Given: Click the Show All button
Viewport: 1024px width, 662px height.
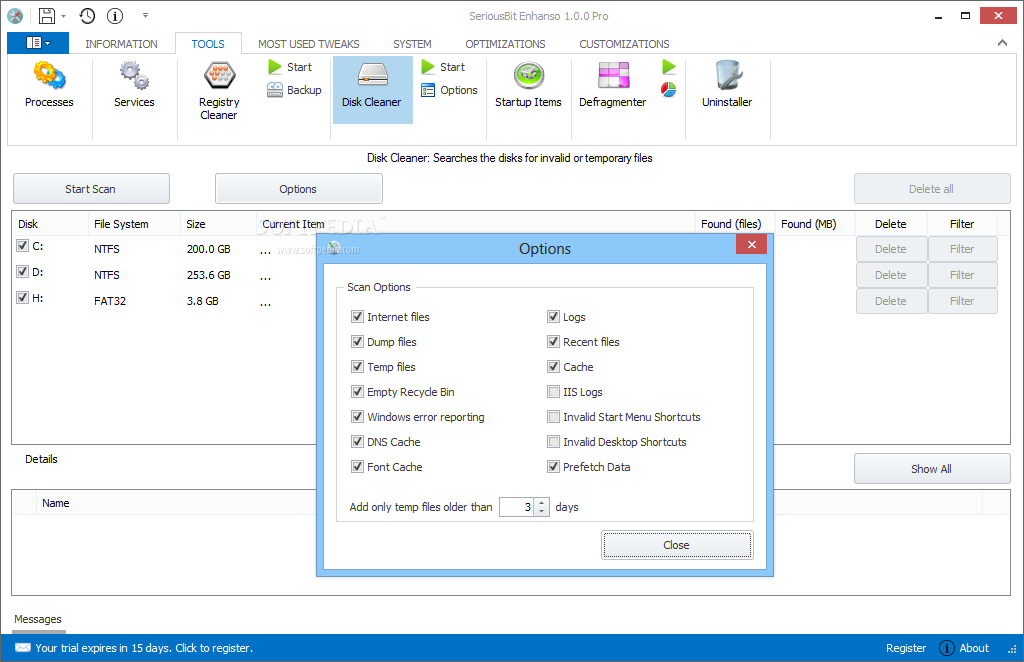Looking at the screenshot, I should 932,469.
